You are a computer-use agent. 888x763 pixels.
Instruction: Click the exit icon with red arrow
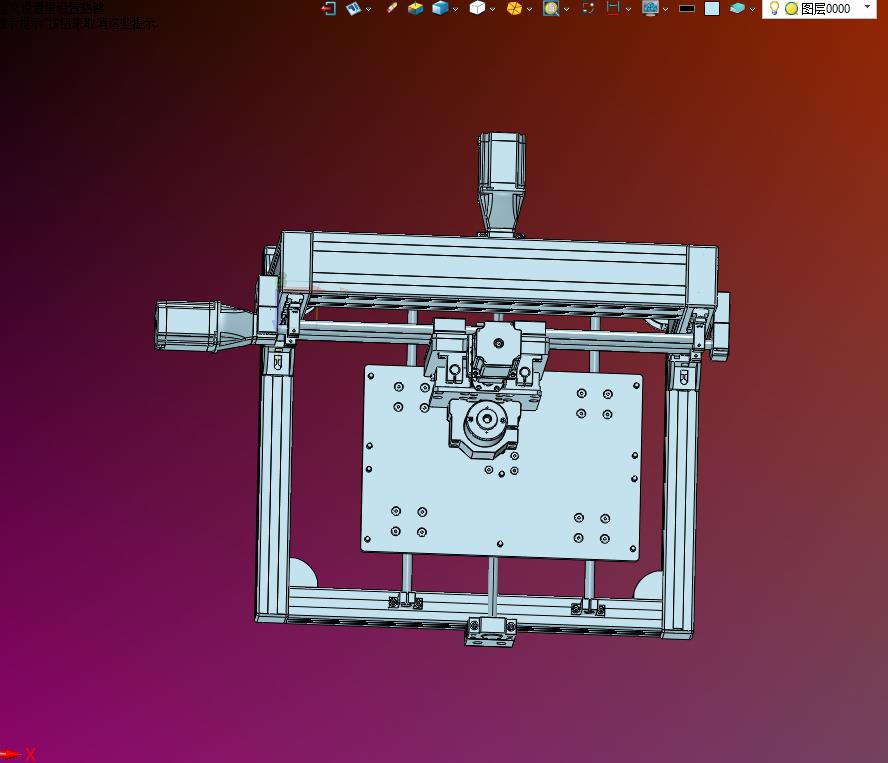click(329, 8)
